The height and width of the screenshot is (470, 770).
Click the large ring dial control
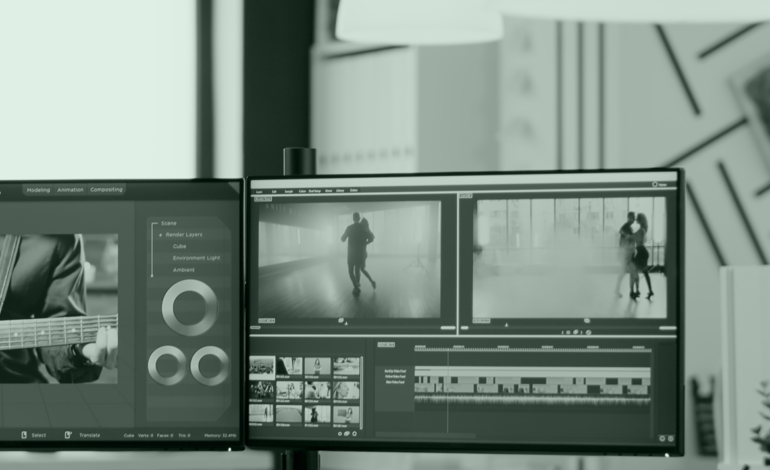pos(189,307)
